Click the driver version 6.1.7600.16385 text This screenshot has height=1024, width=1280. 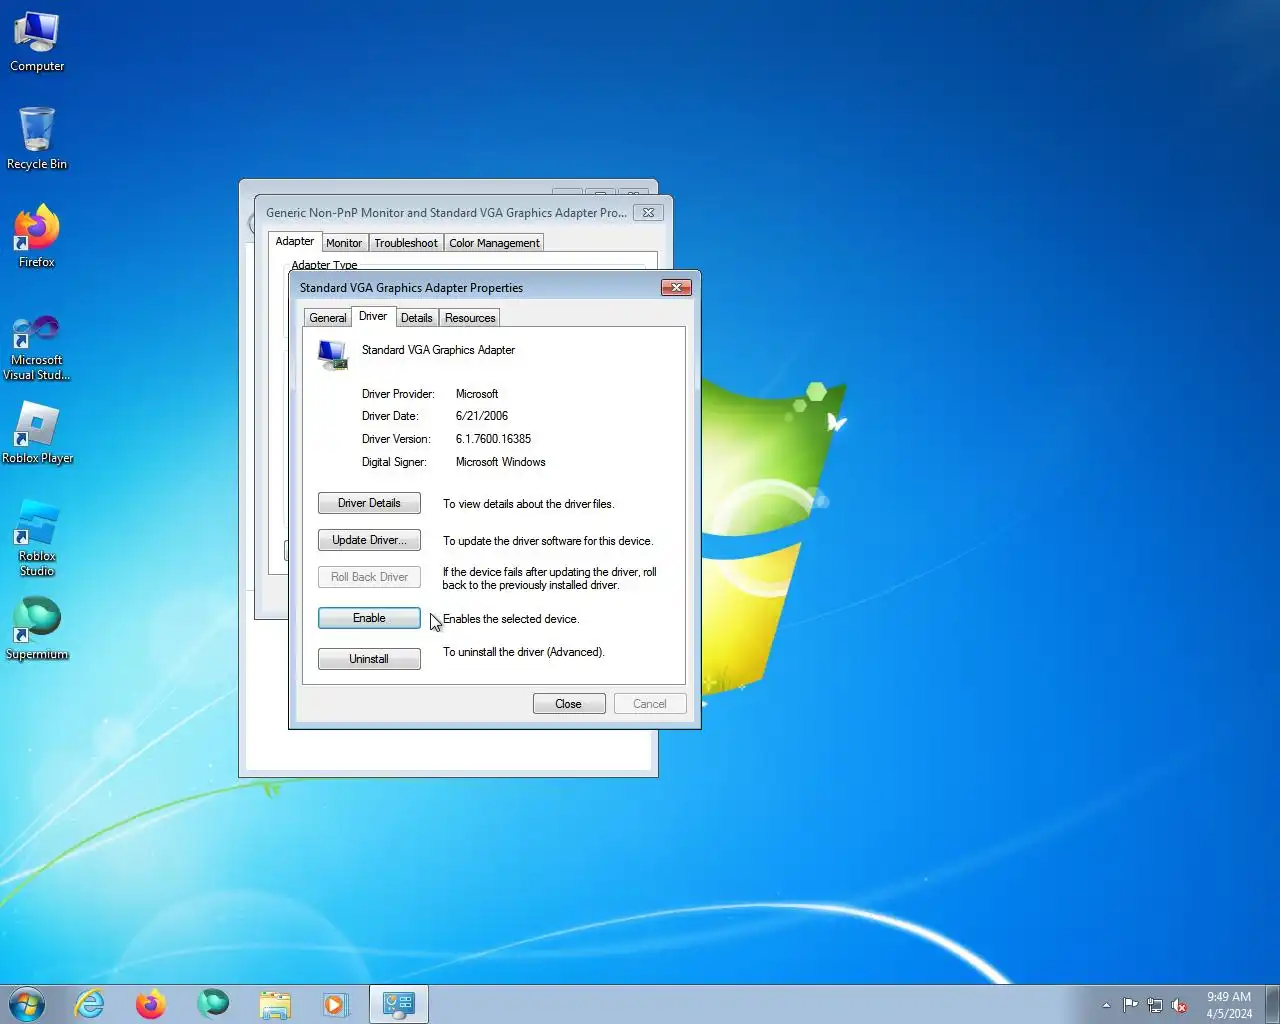pyautogui.click(x=493, y=439)
